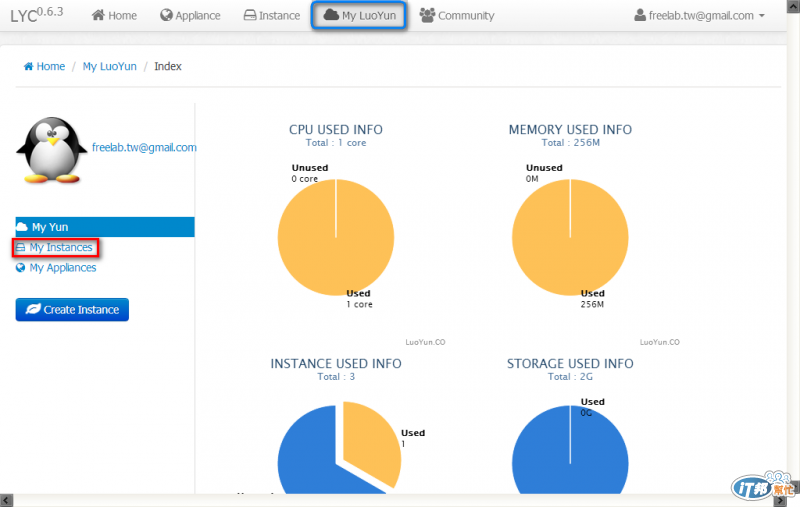Select the My LuoYun navbar tab
Viewport: 800px width, 507px height.
pyautogui.click(x=359, y=15)
